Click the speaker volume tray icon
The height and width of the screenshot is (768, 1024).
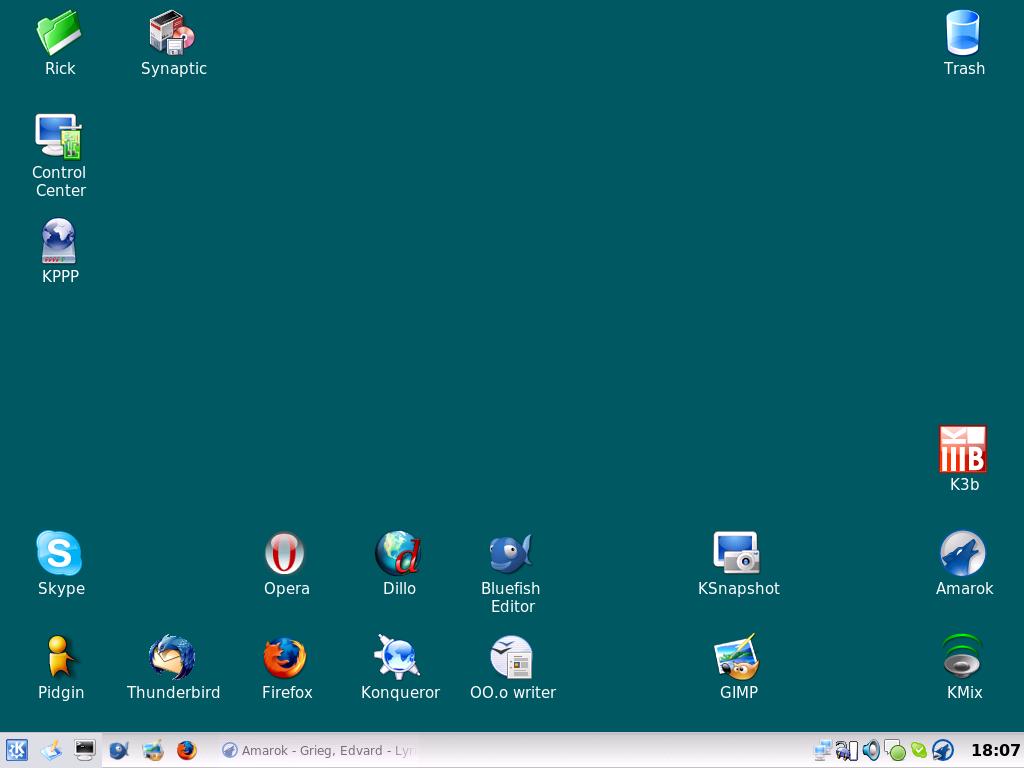[x=871, y=750]
